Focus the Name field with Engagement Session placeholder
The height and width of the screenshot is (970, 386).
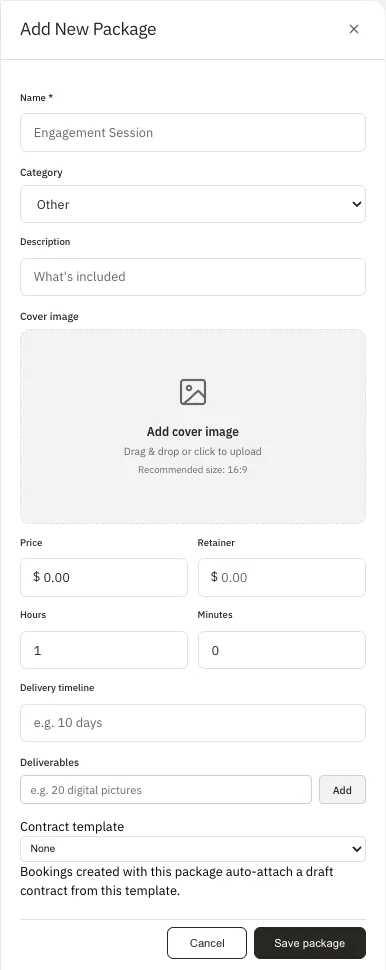click(193, 132)
